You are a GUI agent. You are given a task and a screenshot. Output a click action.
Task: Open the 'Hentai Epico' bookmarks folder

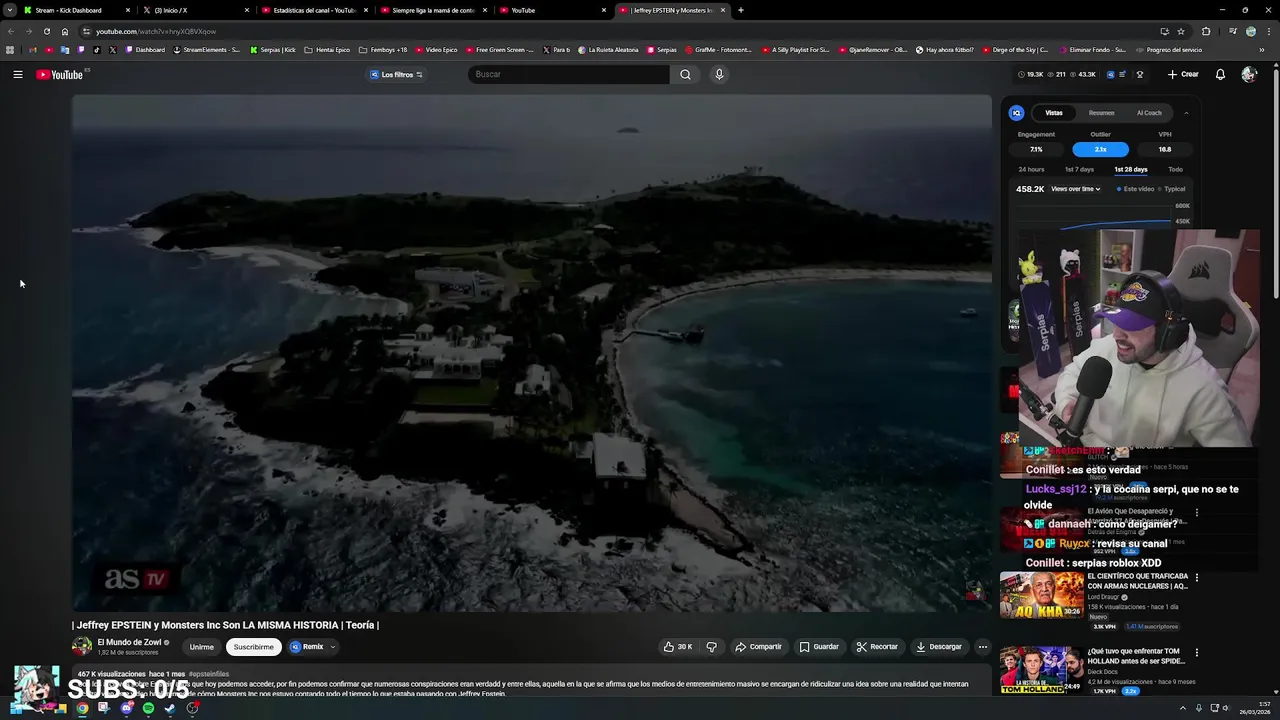(327, 49)
